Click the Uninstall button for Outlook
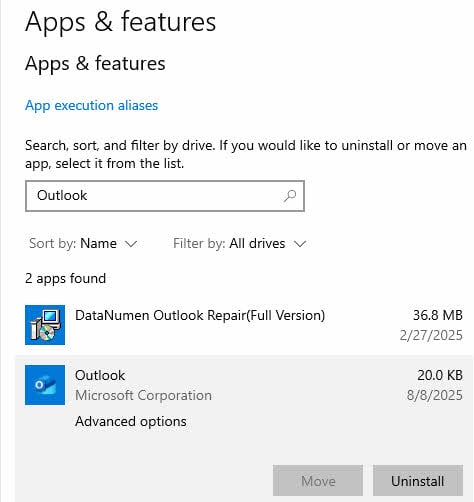This screenshot has height=502, width=474. tap(418, 481)
